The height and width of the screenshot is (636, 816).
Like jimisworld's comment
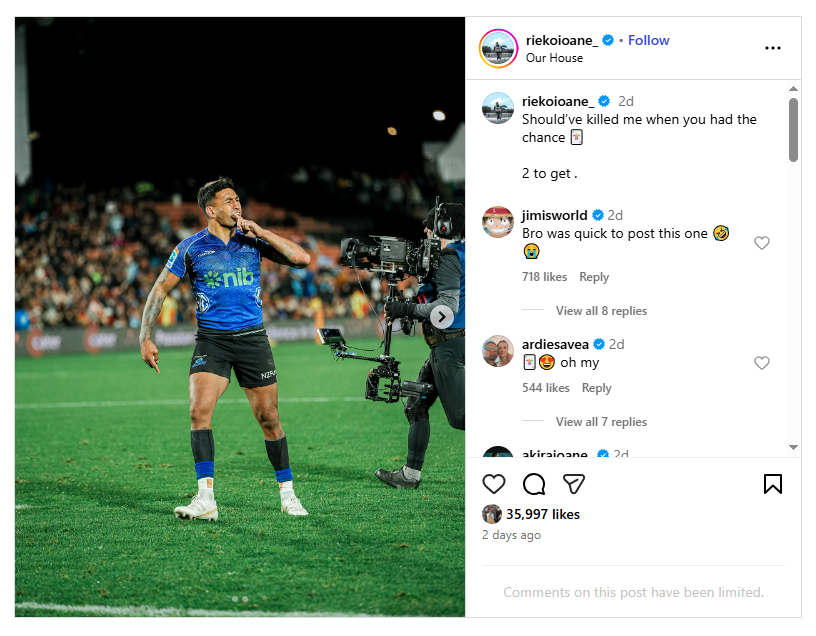pos(762,243)
